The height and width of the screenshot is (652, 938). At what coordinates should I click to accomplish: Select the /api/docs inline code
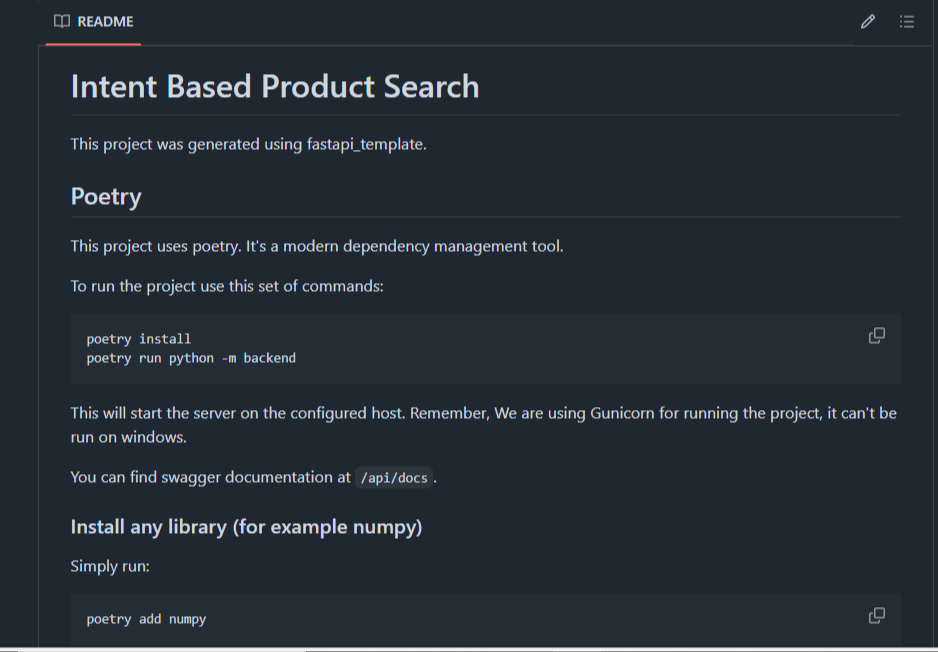[x=396, y=478]
